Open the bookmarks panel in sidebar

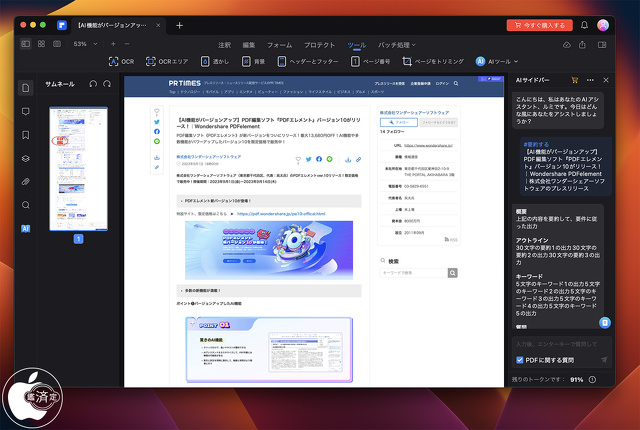tap(26, 135)
